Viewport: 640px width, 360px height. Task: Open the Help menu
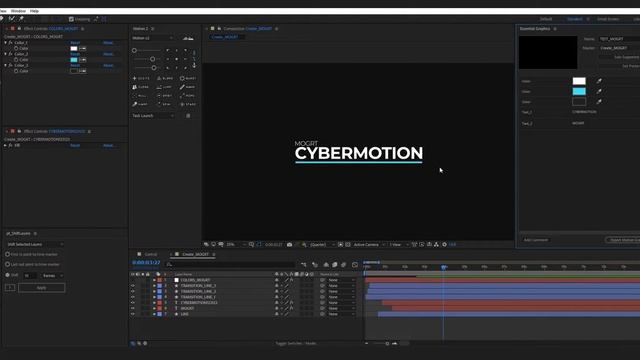(34, 11)
